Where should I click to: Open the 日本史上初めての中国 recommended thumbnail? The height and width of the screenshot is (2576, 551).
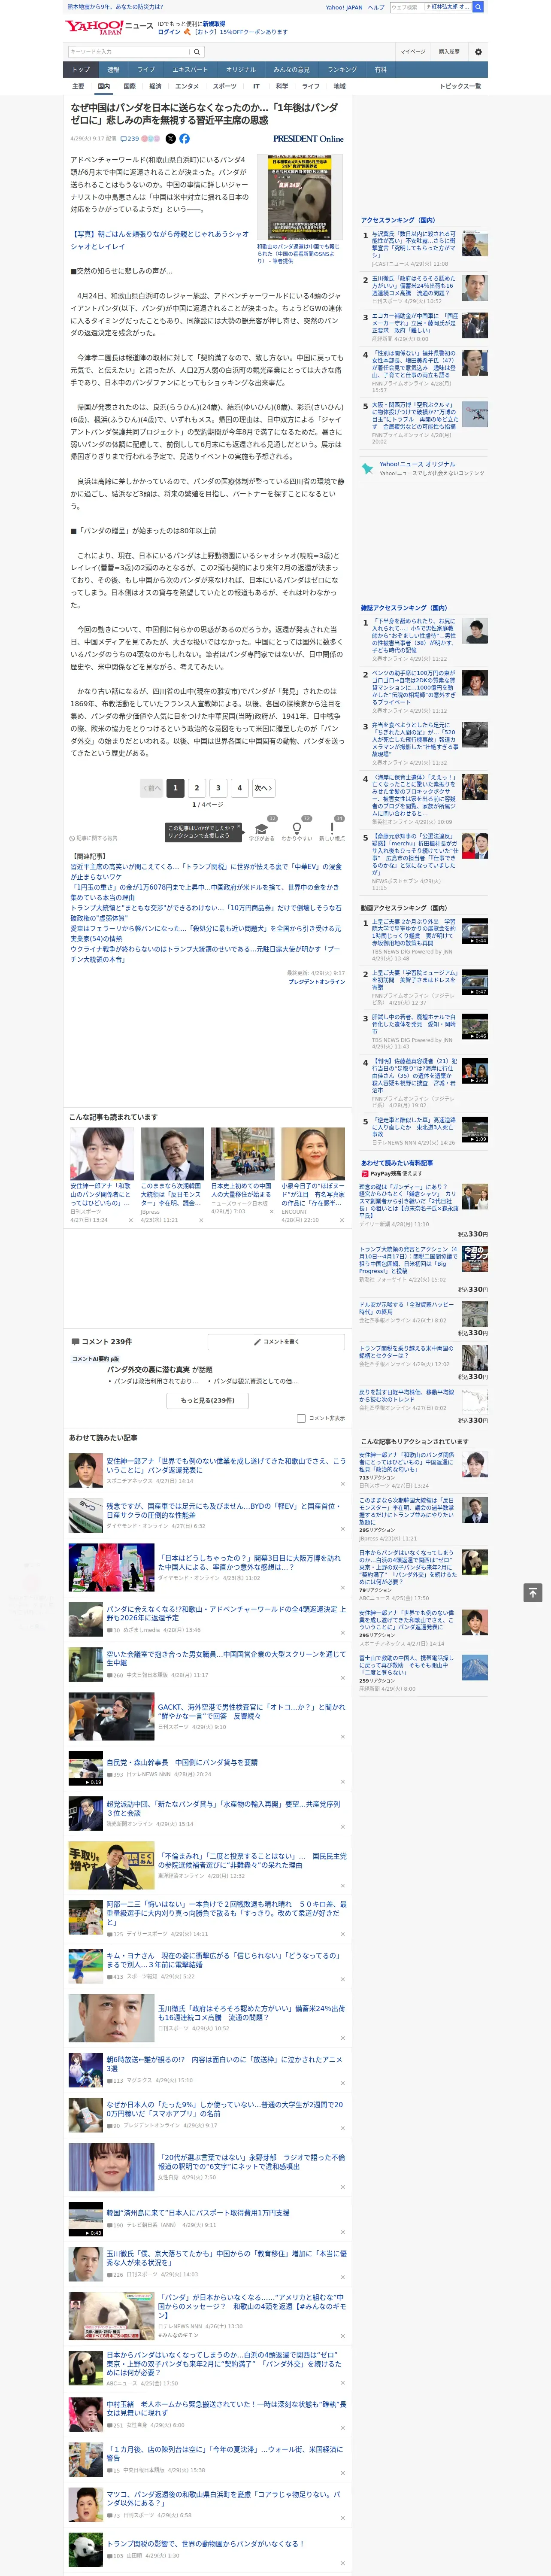242,1153
